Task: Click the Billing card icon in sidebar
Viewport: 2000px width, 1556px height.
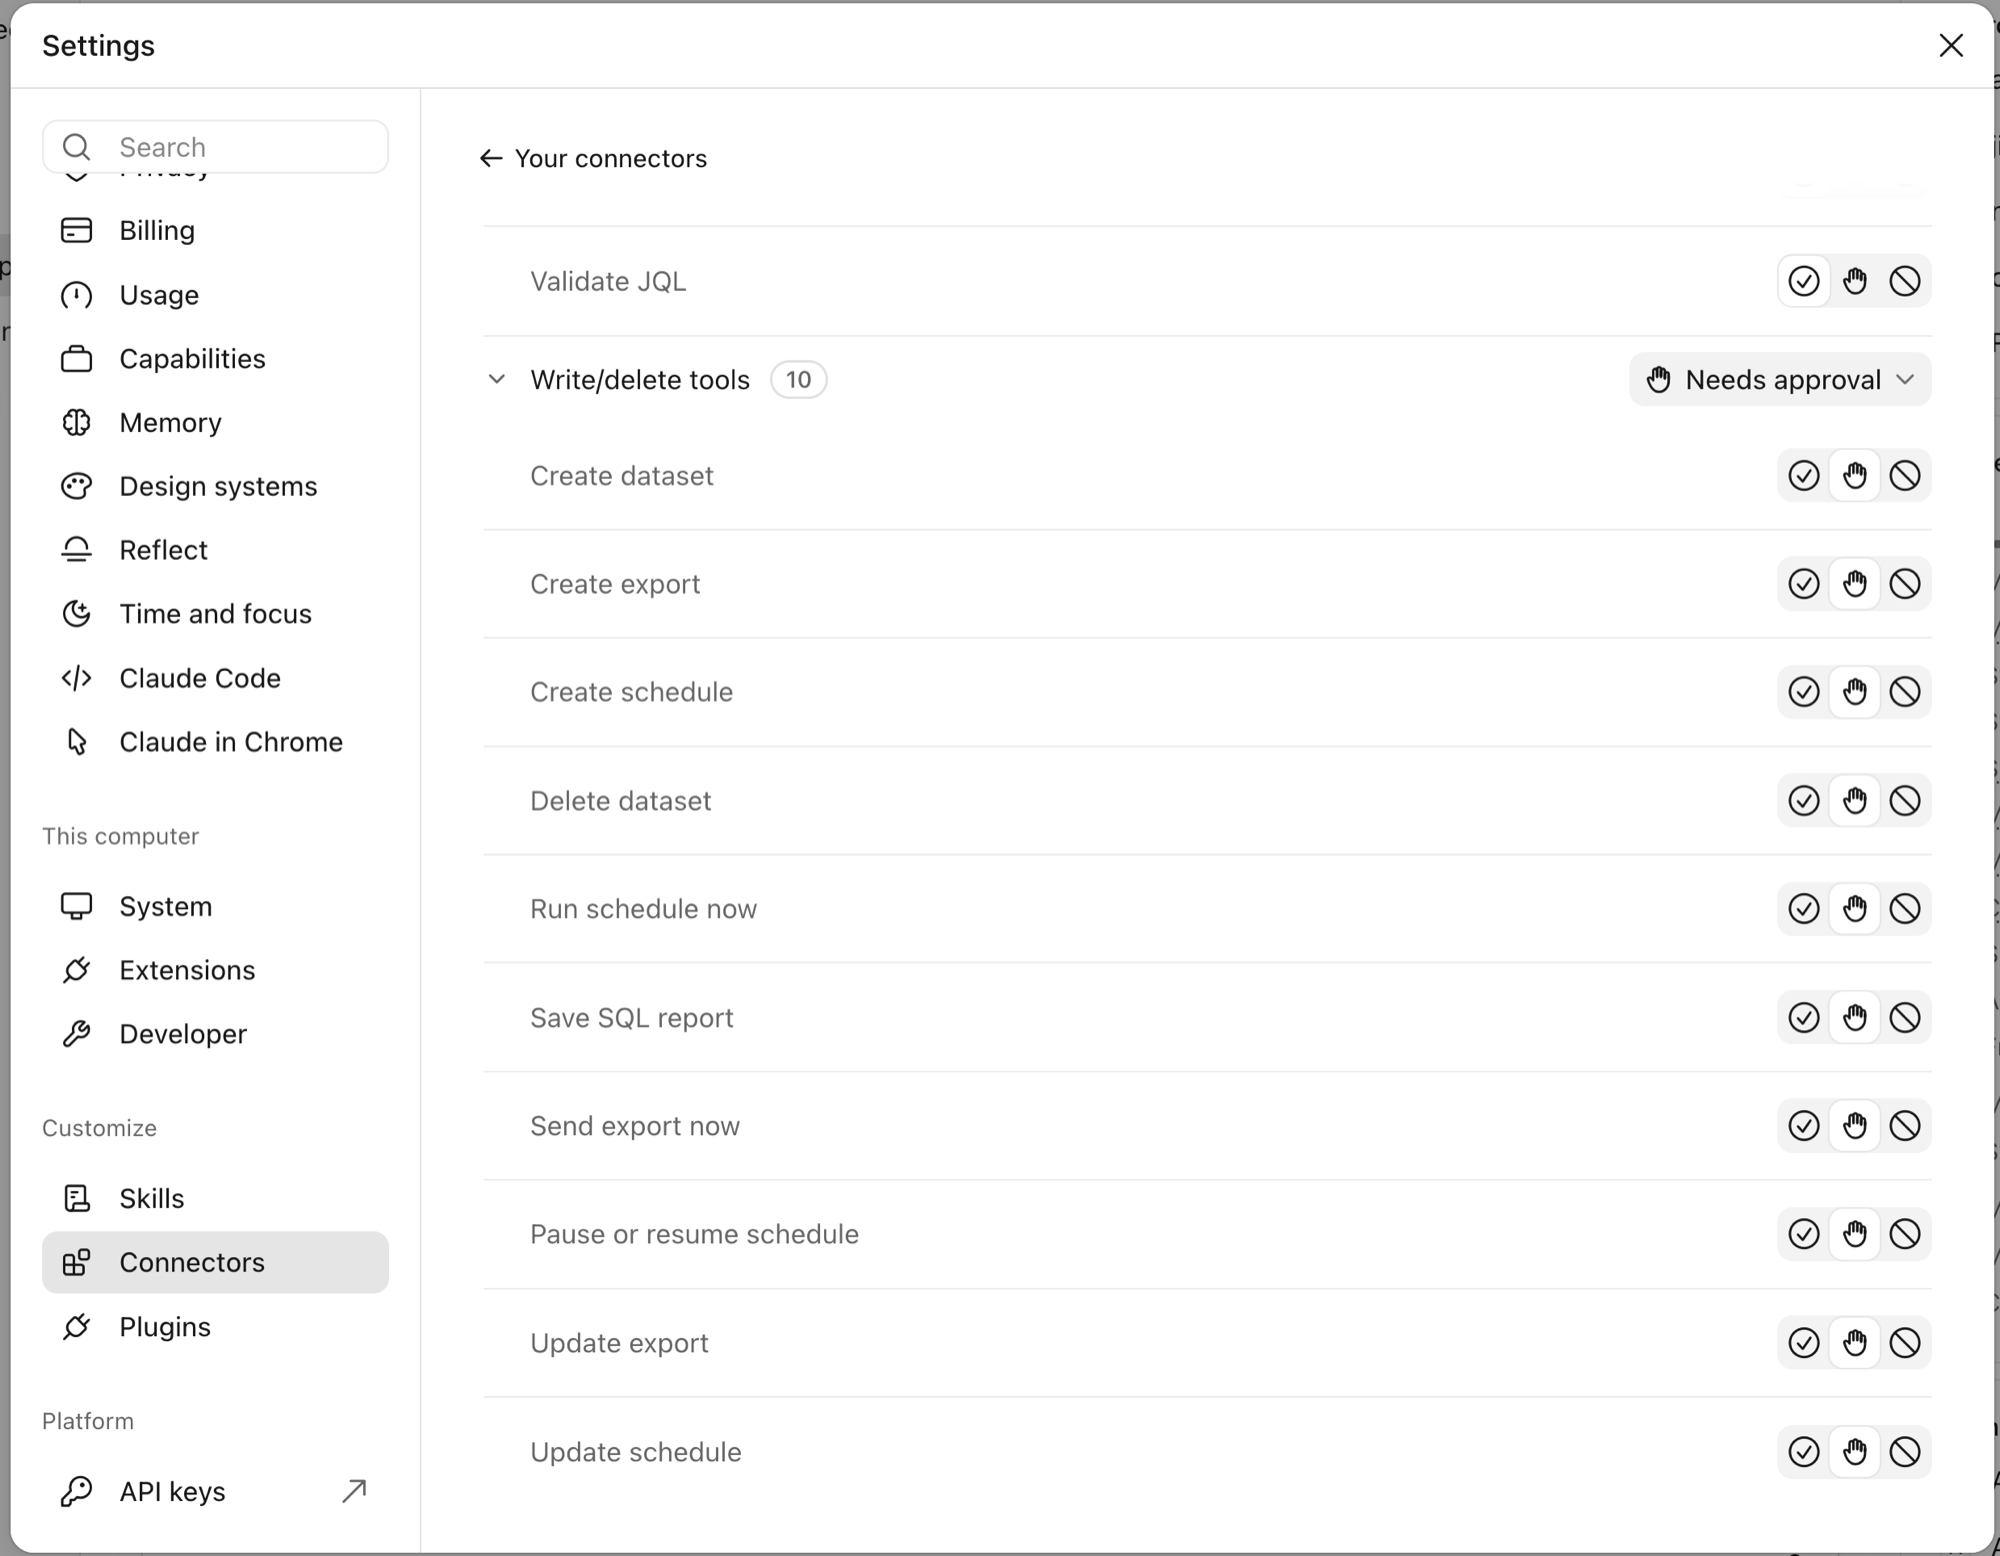Action: pyautogui.click(x=76, y=230)
